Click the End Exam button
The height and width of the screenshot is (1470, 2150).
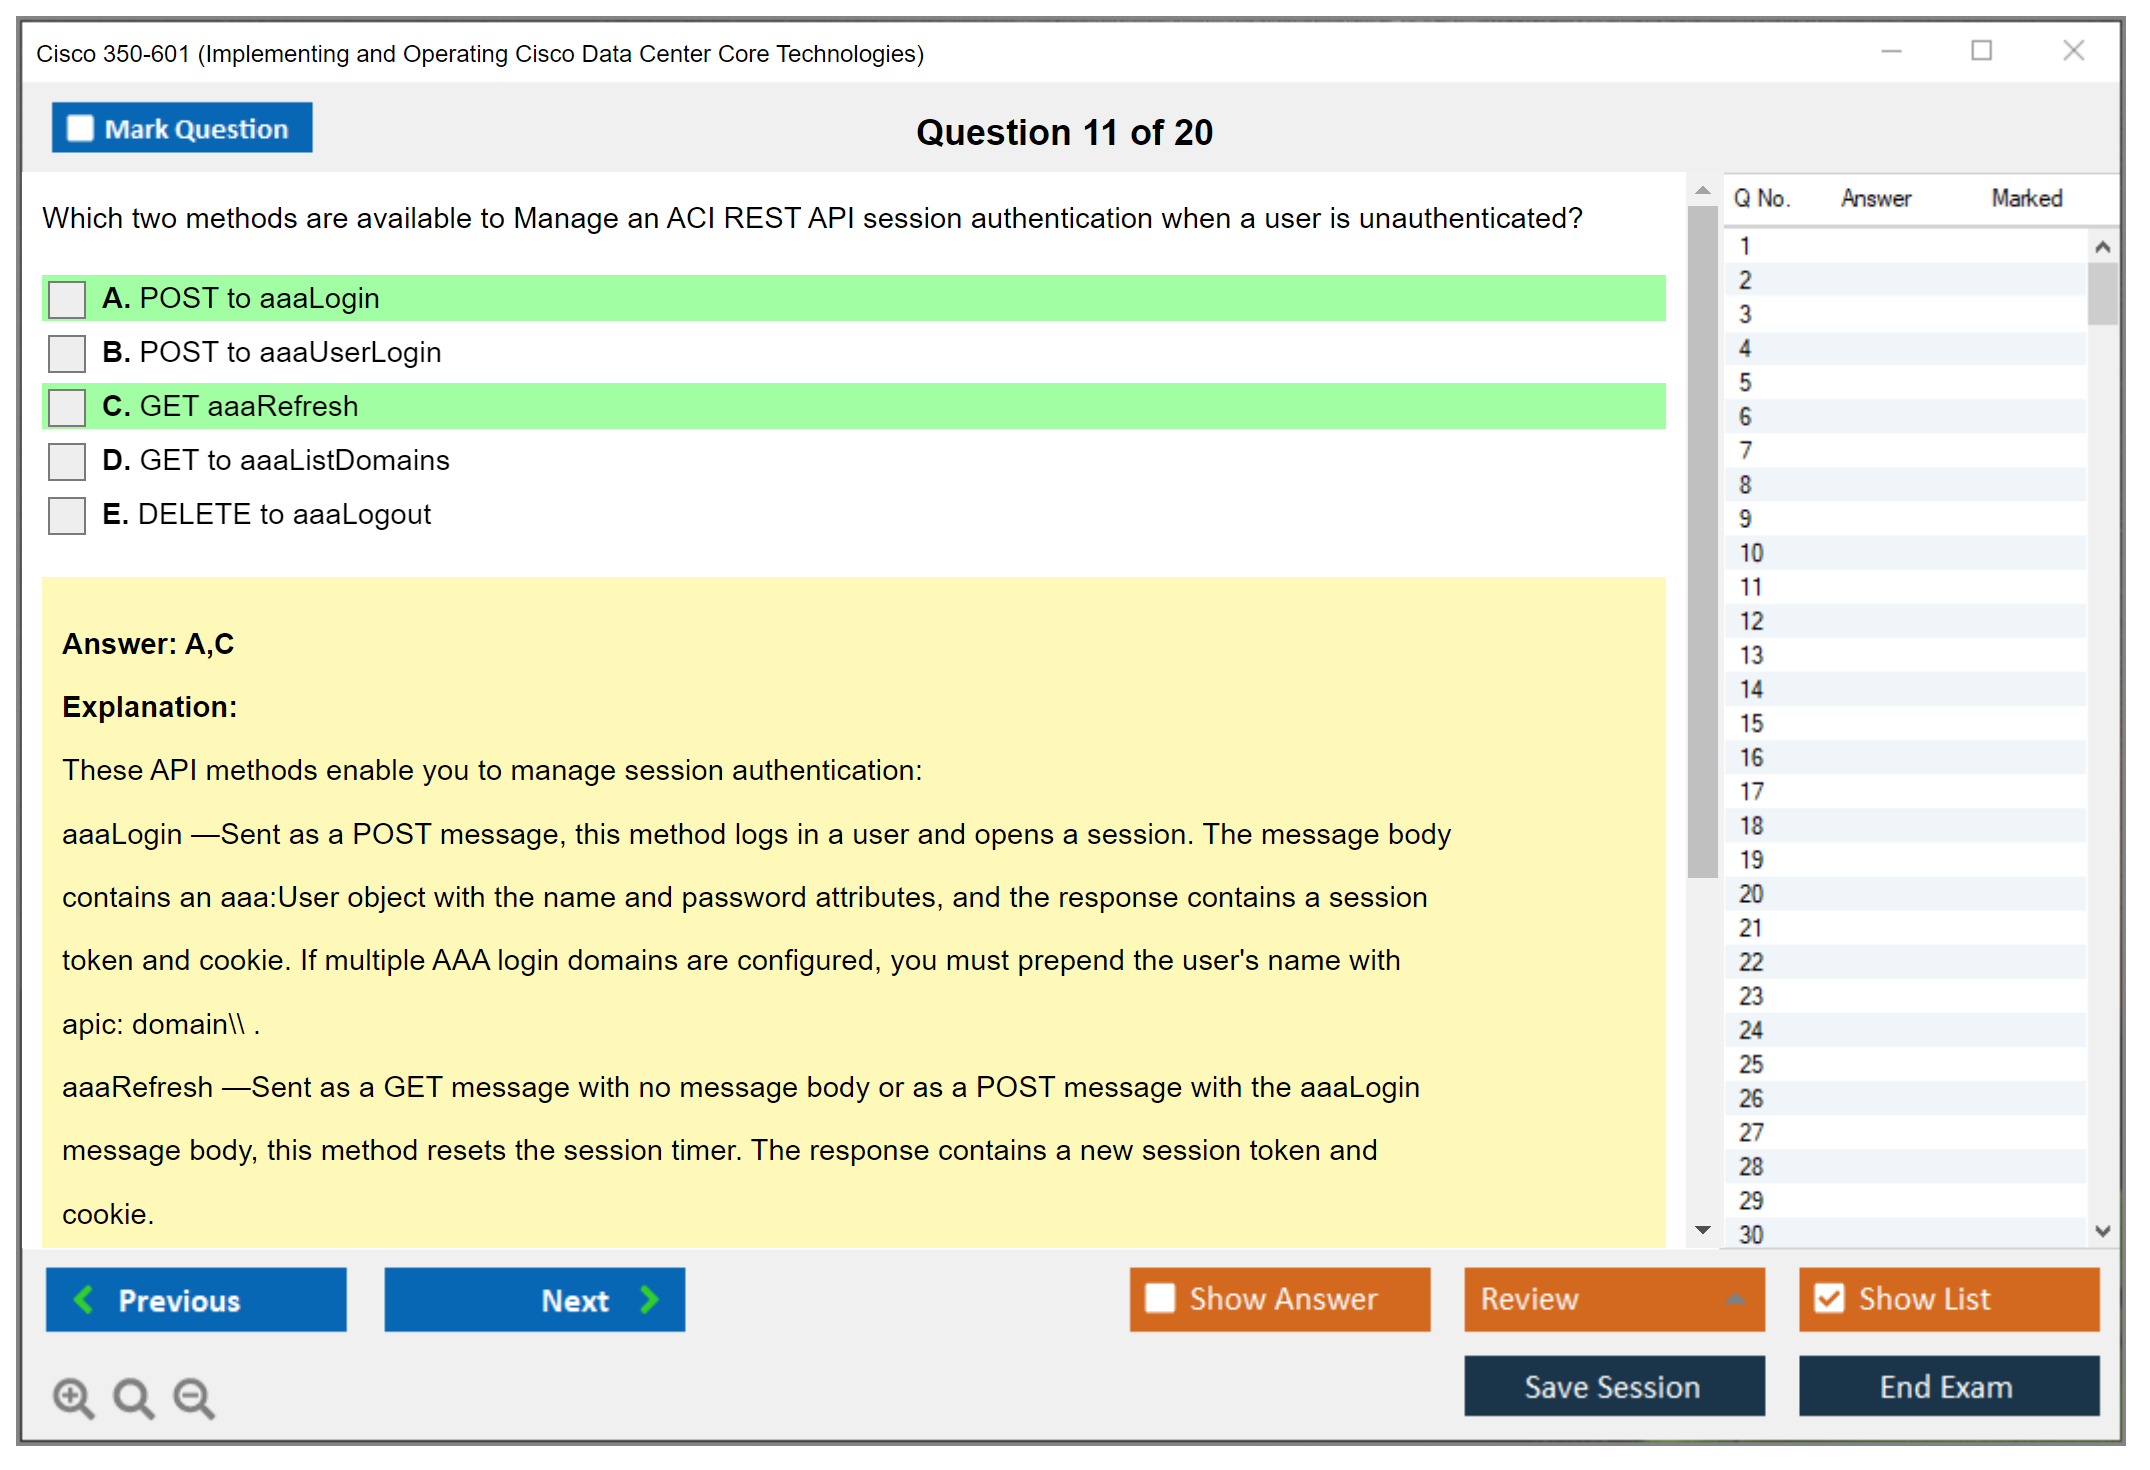point(1947,1386)
